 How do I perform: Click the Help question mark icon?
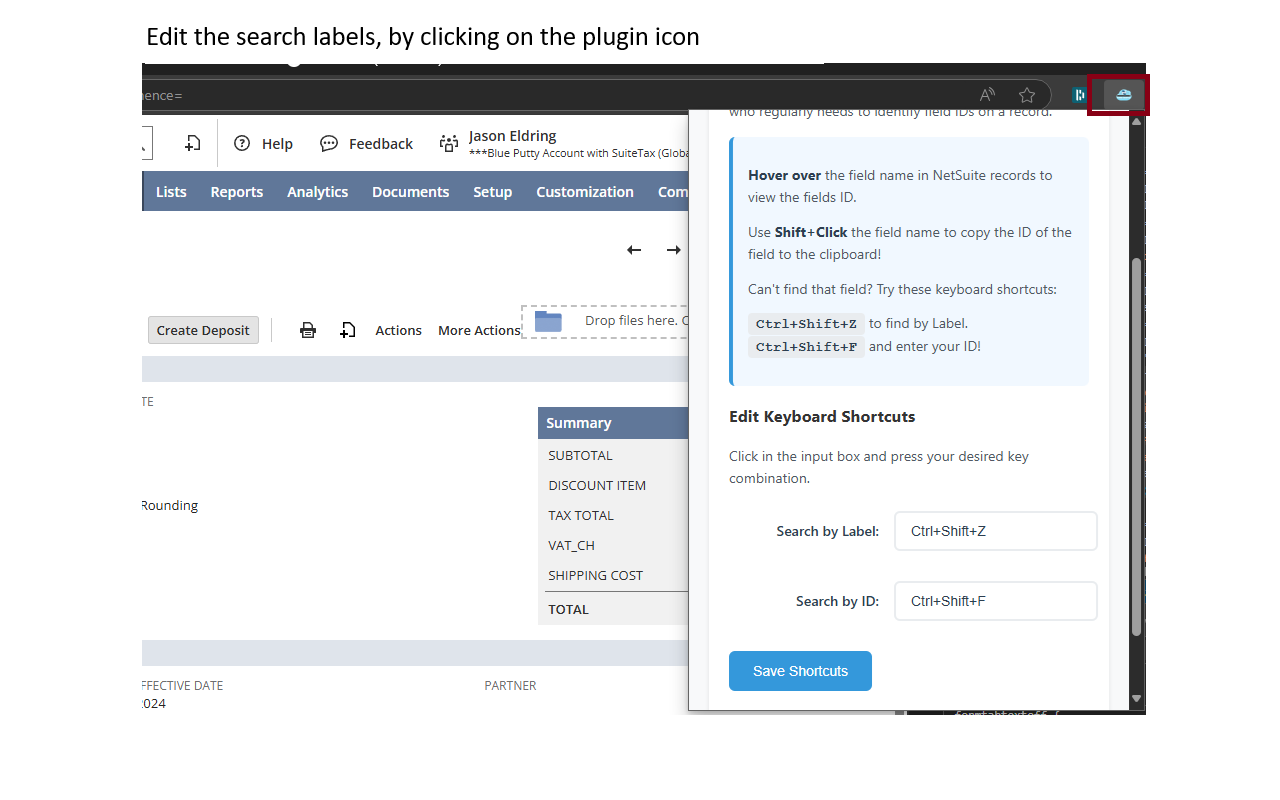(x=242, y=143)
